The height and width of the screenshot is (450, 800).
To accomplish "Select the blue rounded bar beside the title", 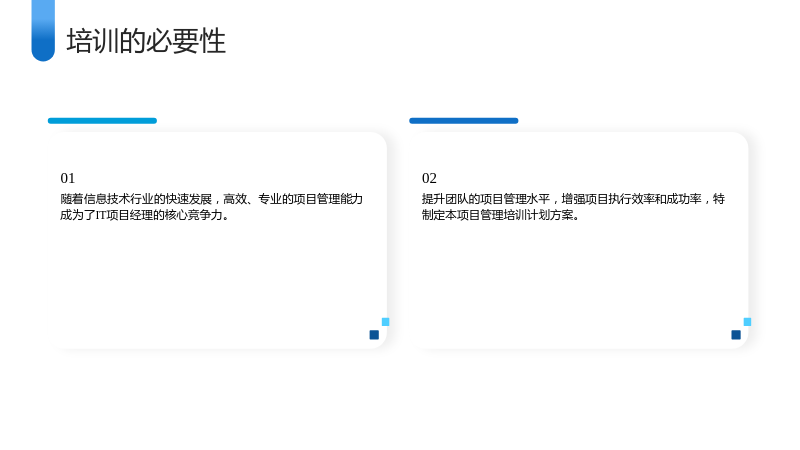I will click(x=43, y=31).
